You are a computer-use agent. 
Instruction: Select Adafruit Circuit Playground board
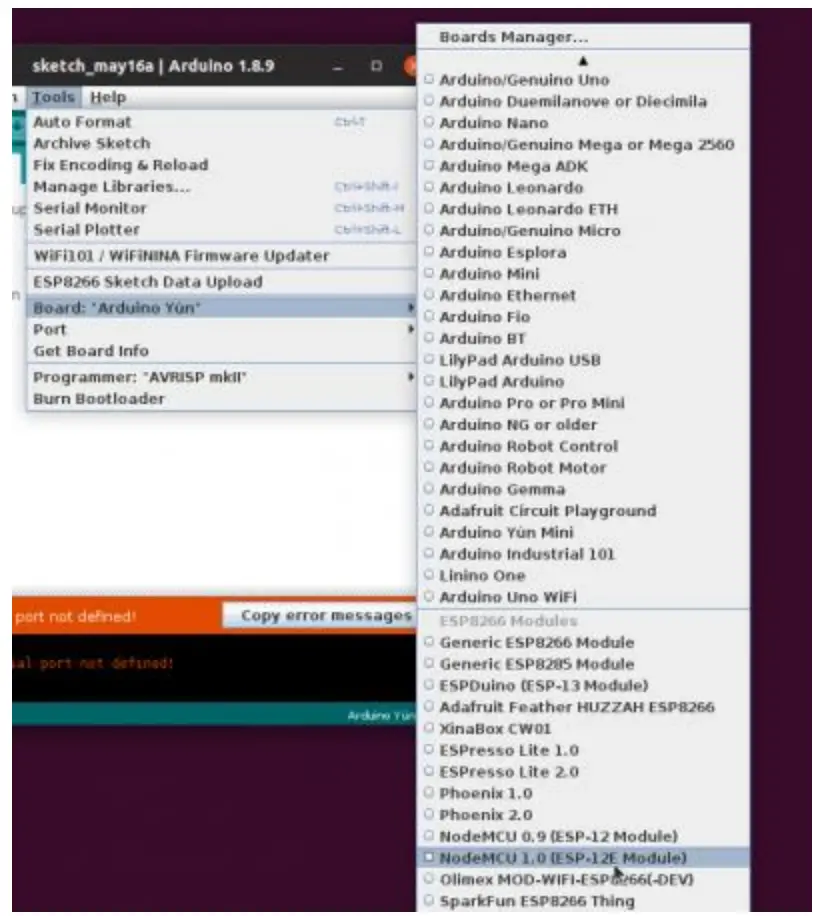(583, 511)
